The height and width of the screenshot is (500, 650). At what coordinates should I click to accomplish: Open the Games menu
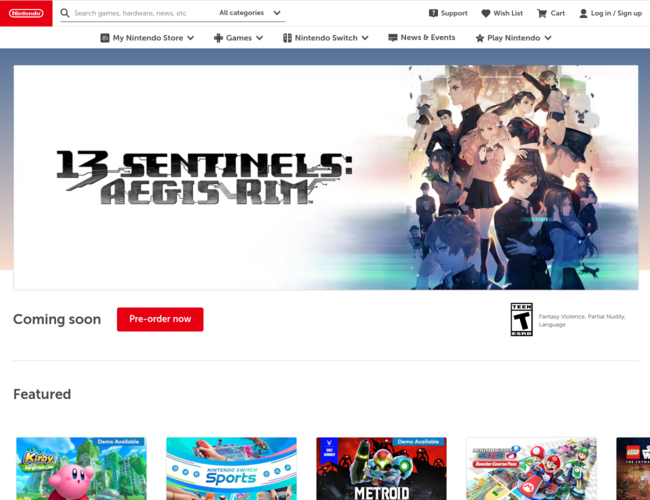click(x=238, y=38)
